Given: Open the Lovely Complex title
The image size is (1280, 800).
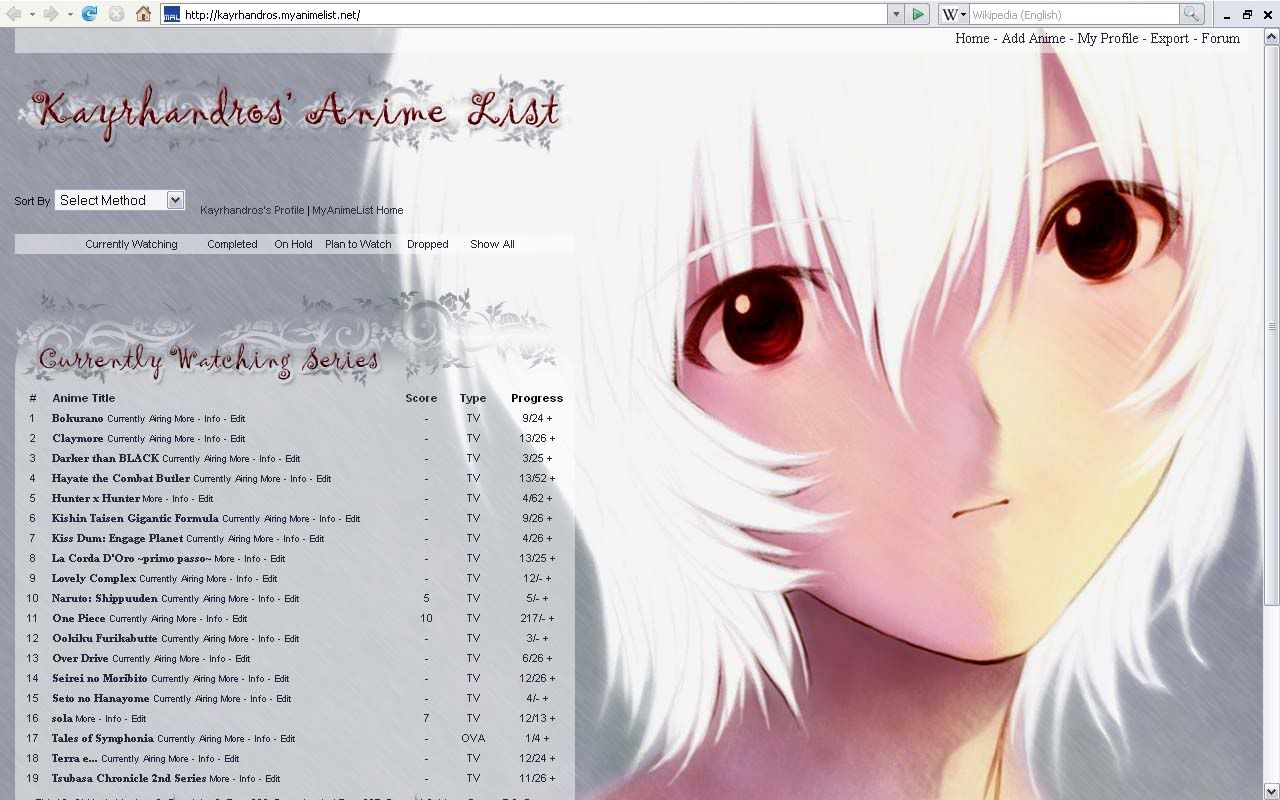Looking at the screenshot, I should [x=94, y=578].
